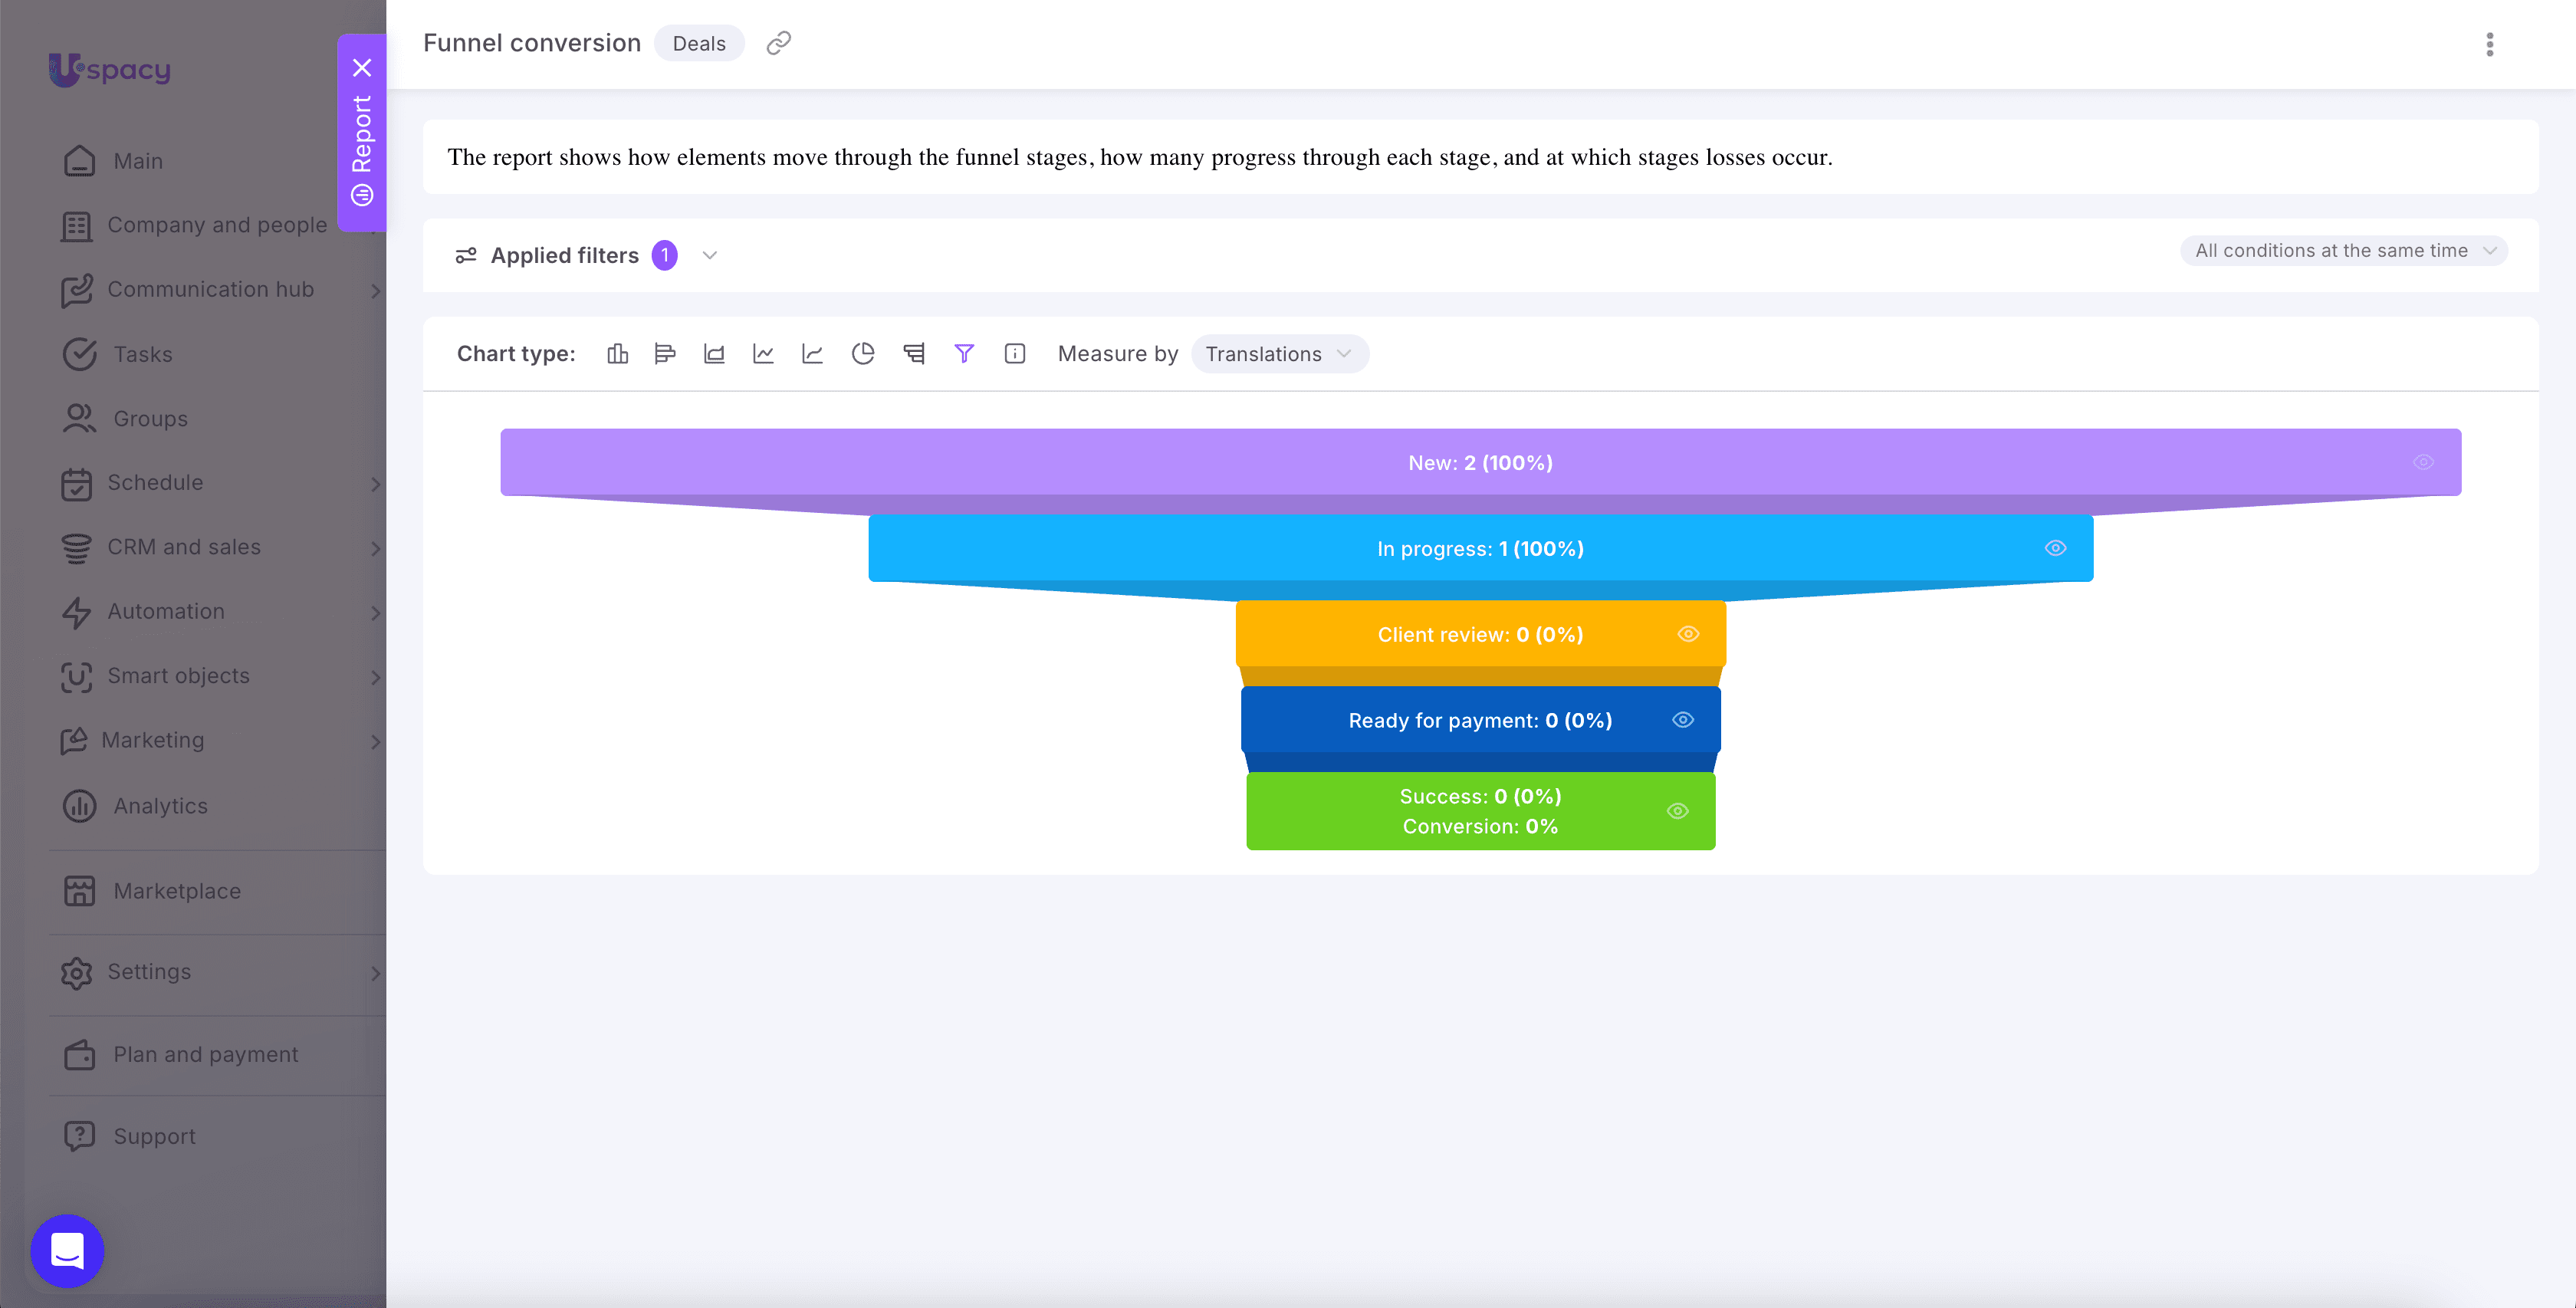Click the applied filters sliders icon

click(x=466, y=256)
